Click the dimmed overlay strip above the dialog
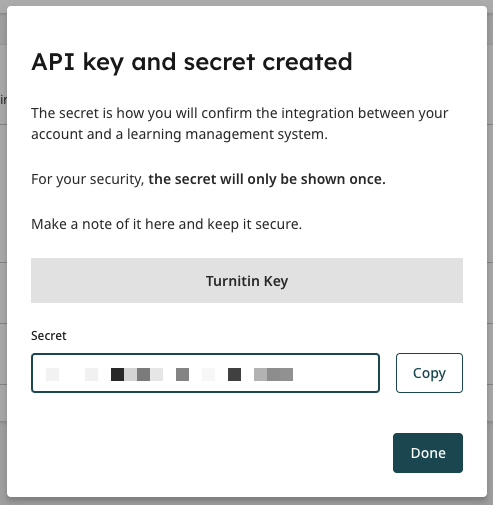The image size is (493, 505). [247, 3]
